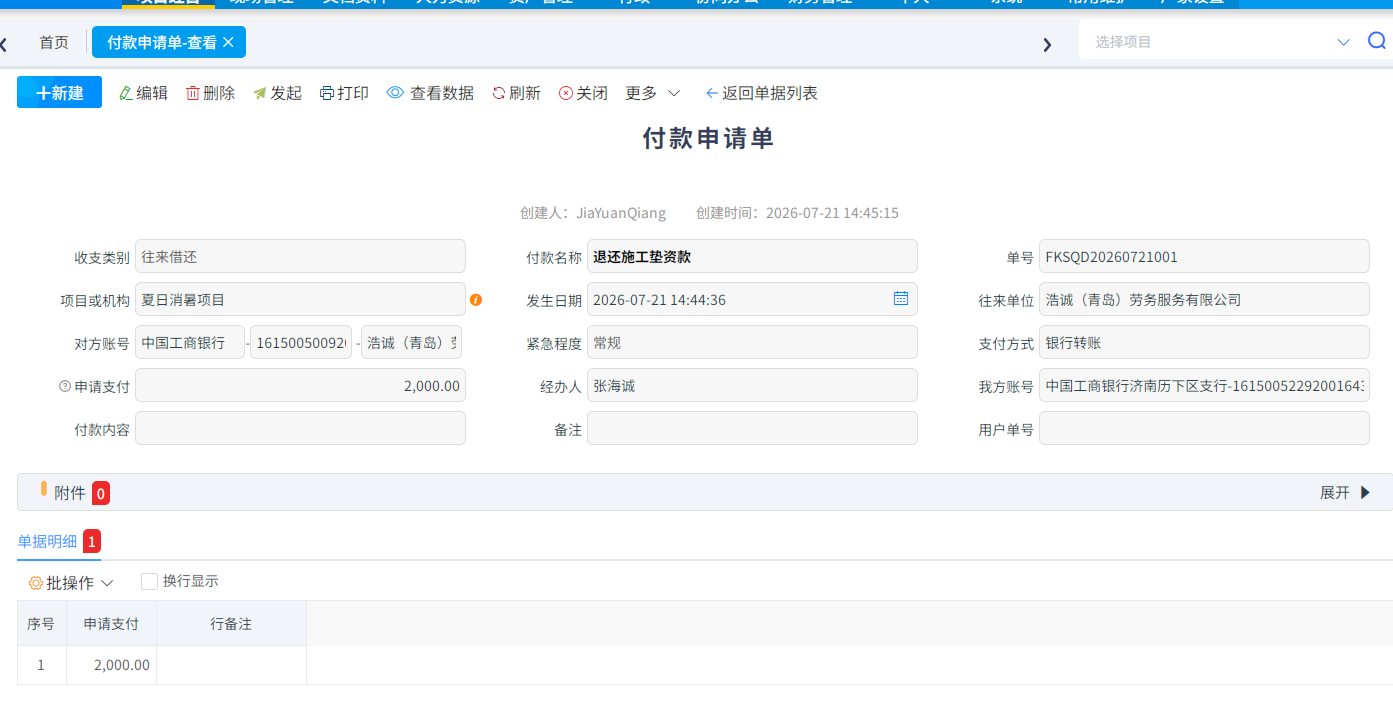
Task: Click the 对方账号 name field 浩诚（青岛）
Action: point(411,342)
